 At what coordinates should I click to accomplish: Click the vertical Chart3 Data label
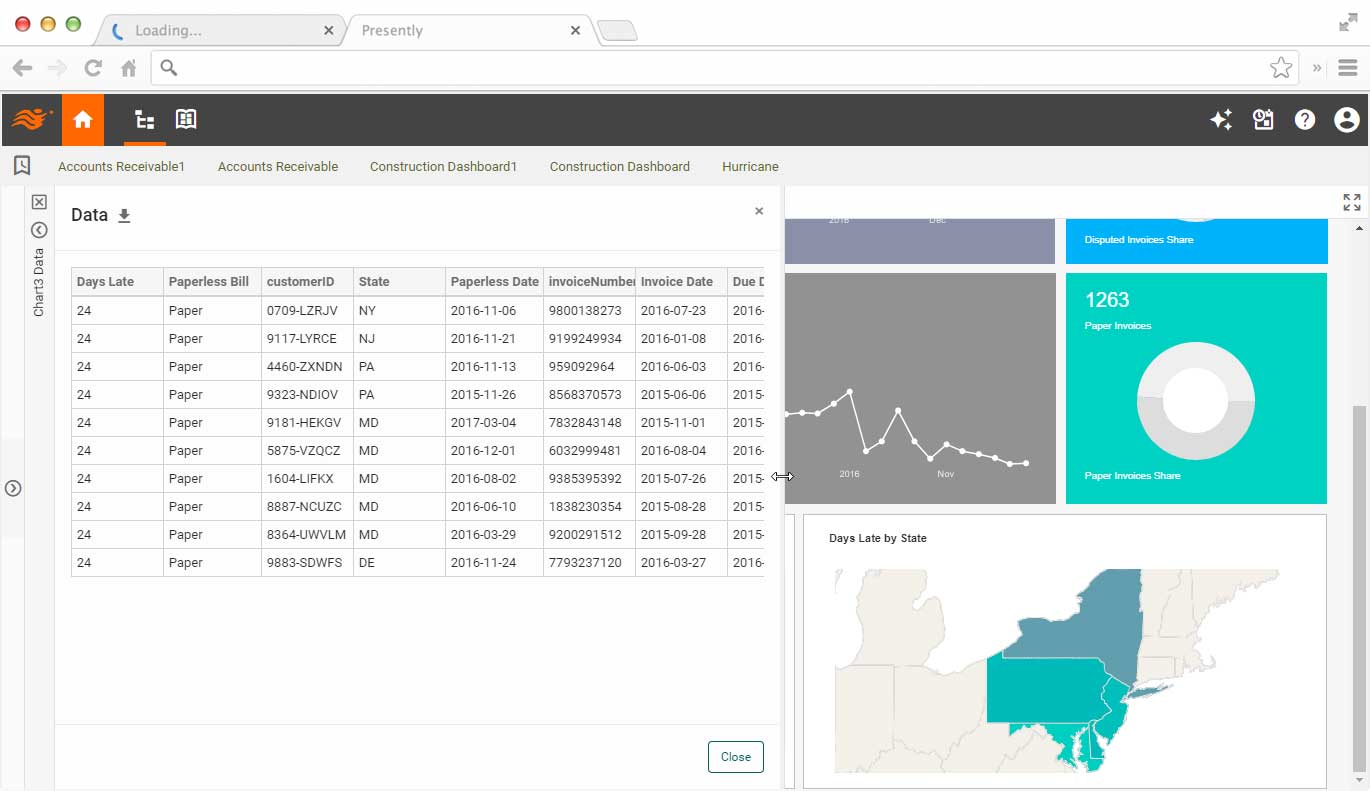[39, 282]
